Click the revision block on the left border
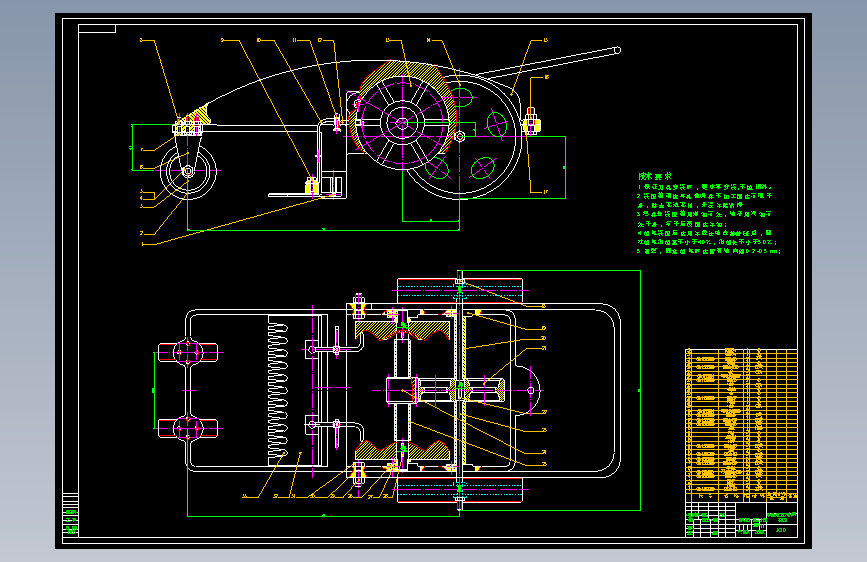The image size is (867, 562). (70, 514)
